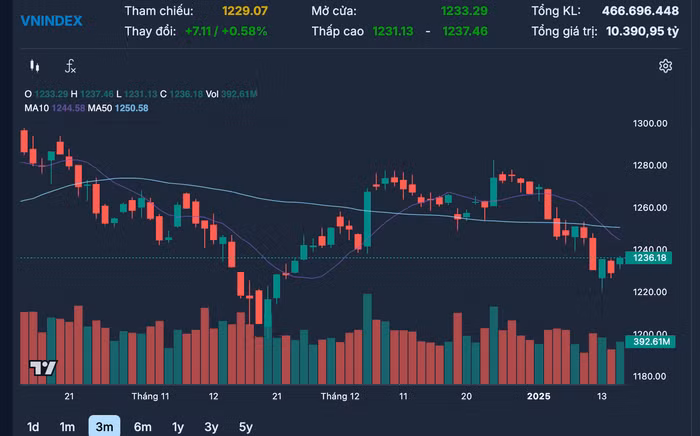
Task: Click the 2025 date axis label
Action: click(x=538, y=396)
